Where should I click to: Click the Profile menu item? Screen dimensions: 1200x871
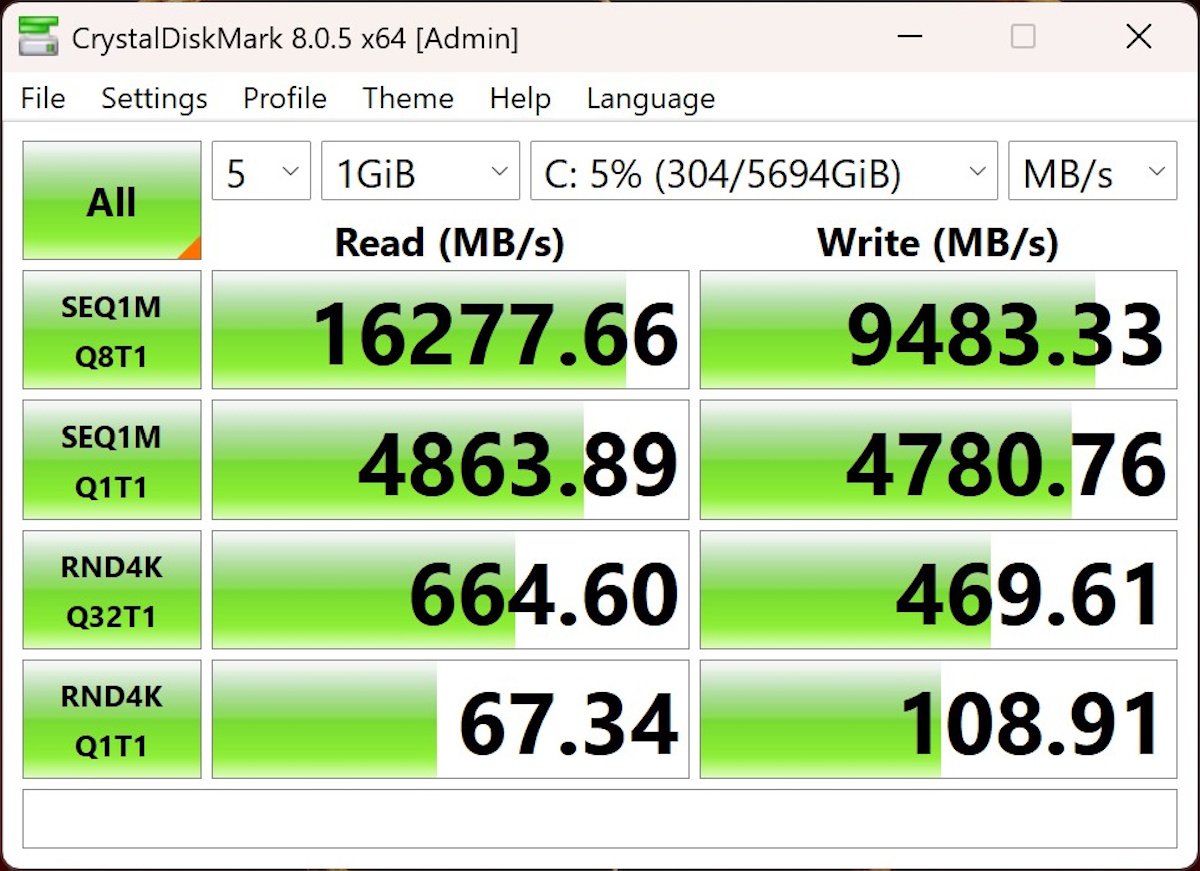pyautogui.click(x=284, y=98)
